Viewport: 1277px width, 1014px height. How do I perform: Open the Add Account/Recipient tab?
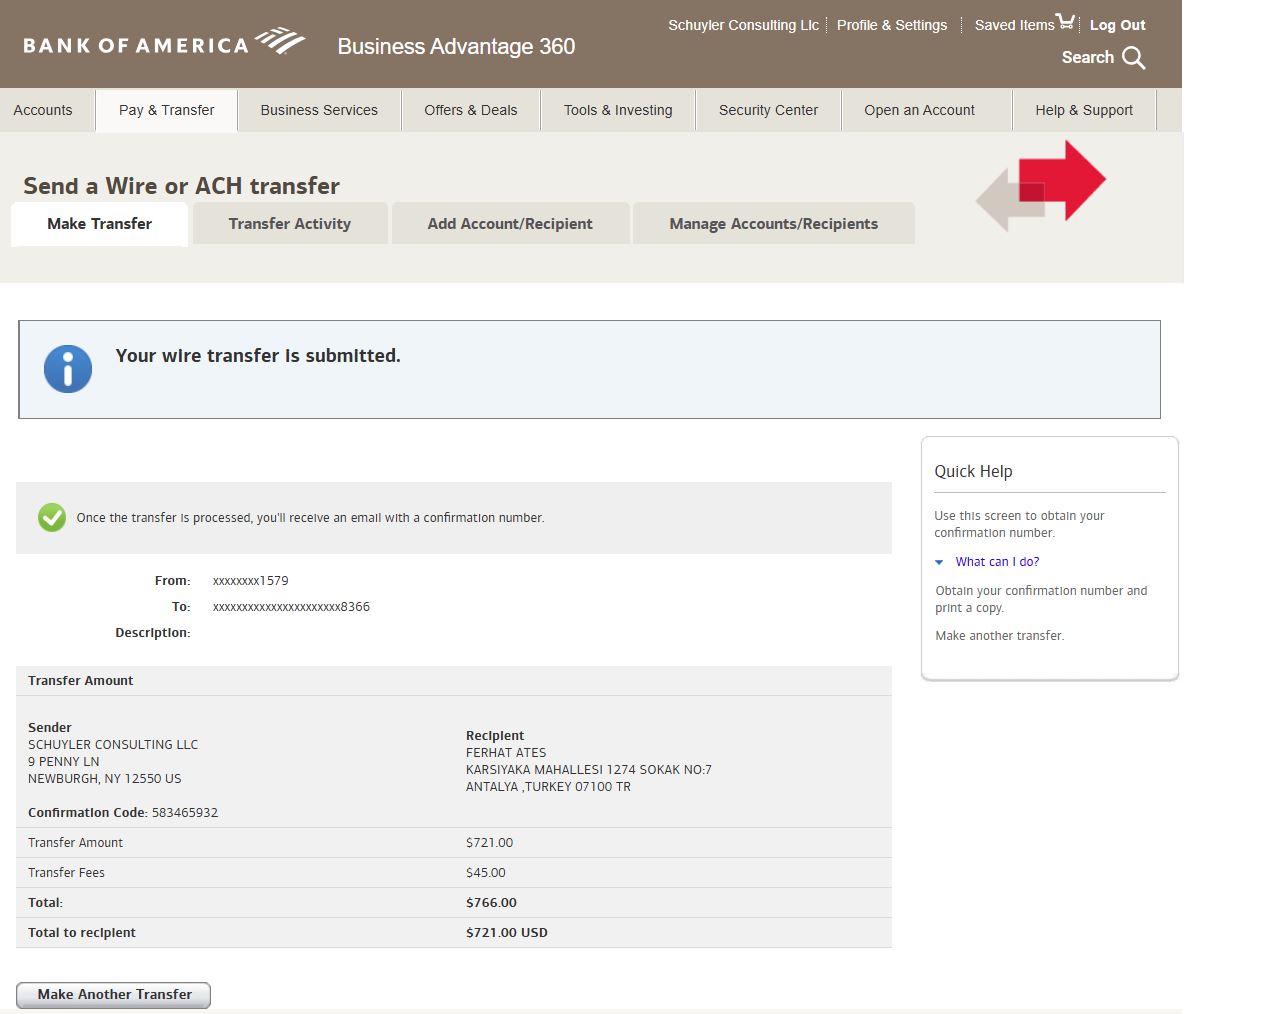click(510, 224)
